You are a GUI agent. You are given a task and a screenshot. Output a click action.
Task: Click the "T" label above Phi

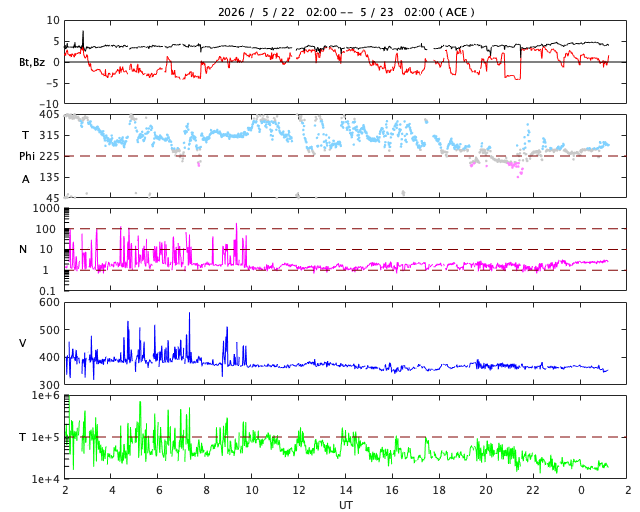coord(25,135)
